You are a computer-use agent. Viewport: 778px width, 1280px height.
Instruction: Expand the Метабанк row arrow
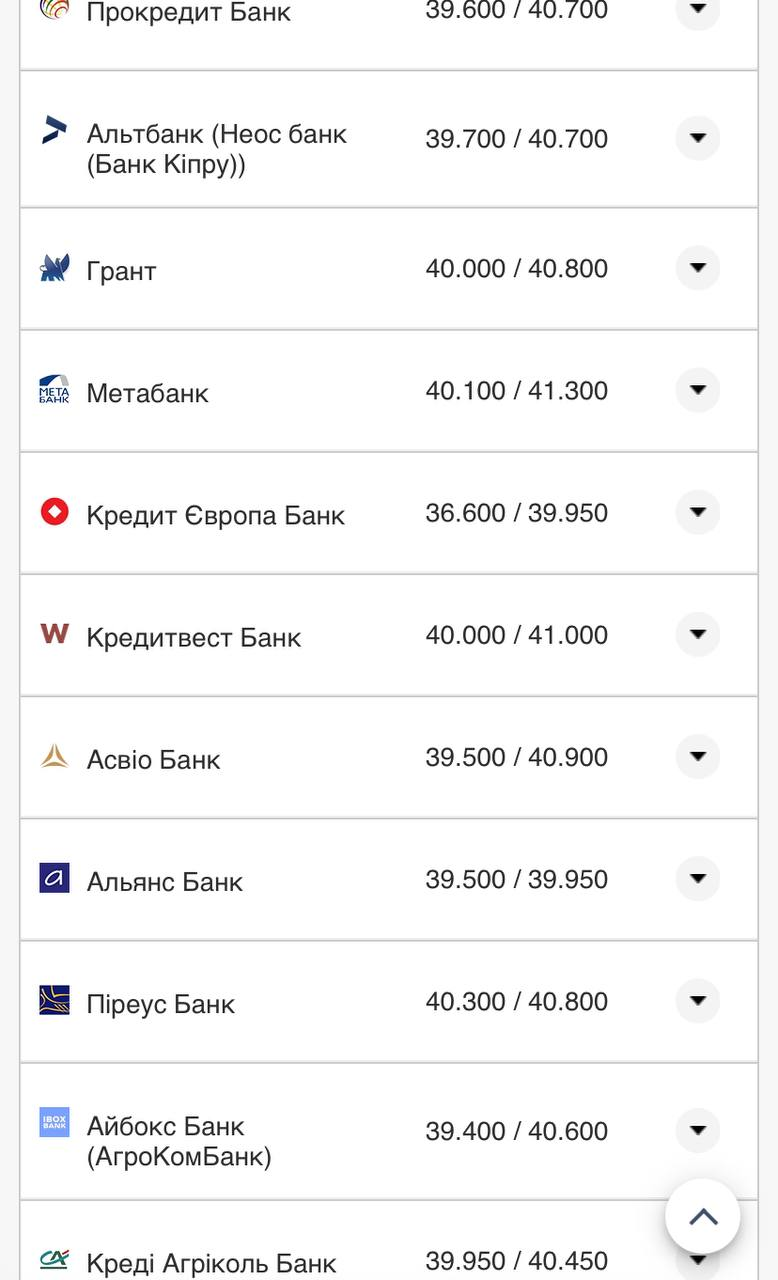697,390
